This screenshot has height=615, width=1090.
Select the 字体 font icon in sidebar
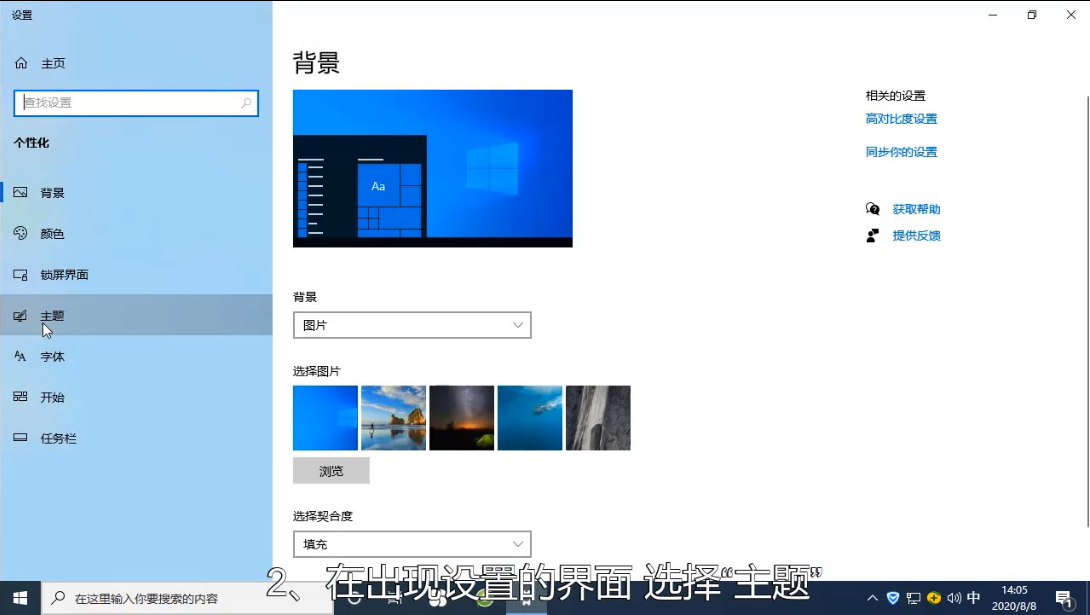tap(20, 356)
